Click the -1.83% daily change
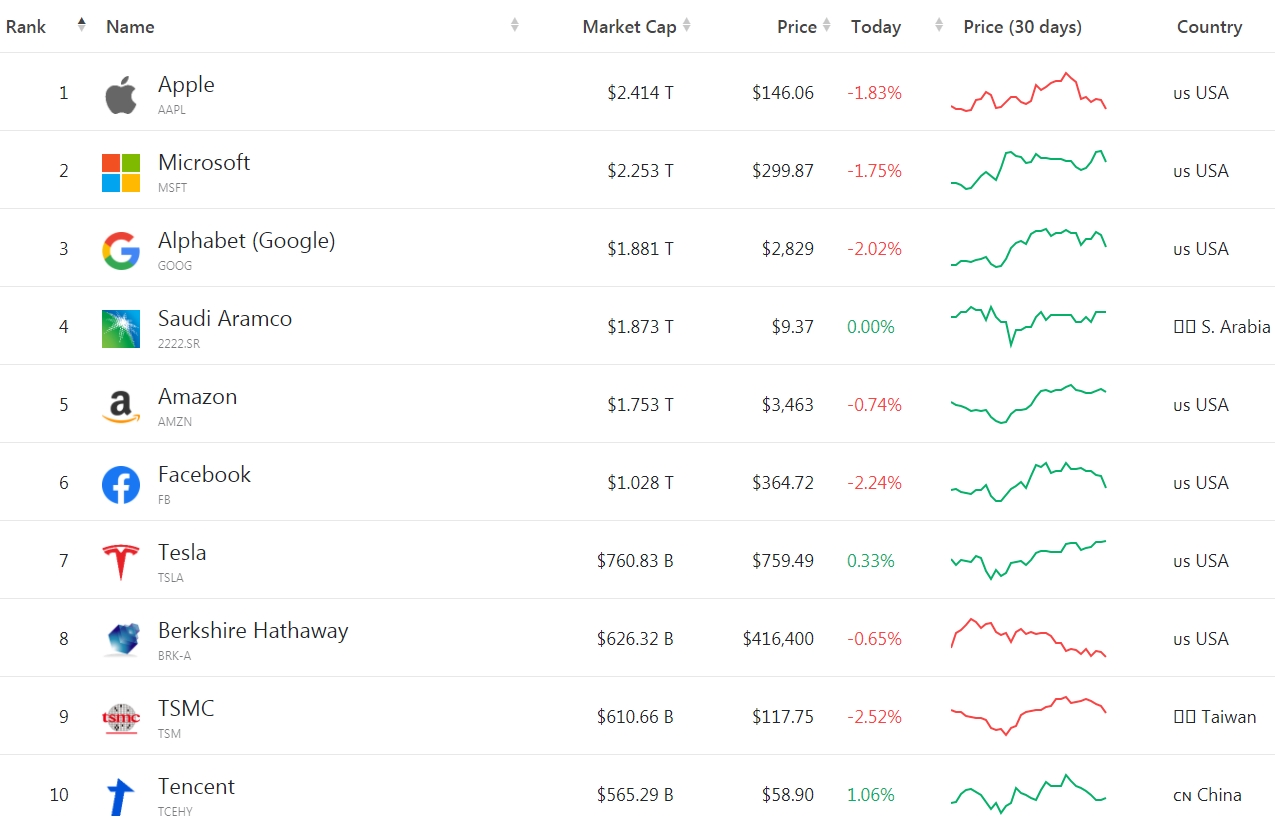Screen dimensions: 1275x828 click(x=874, y=93)
